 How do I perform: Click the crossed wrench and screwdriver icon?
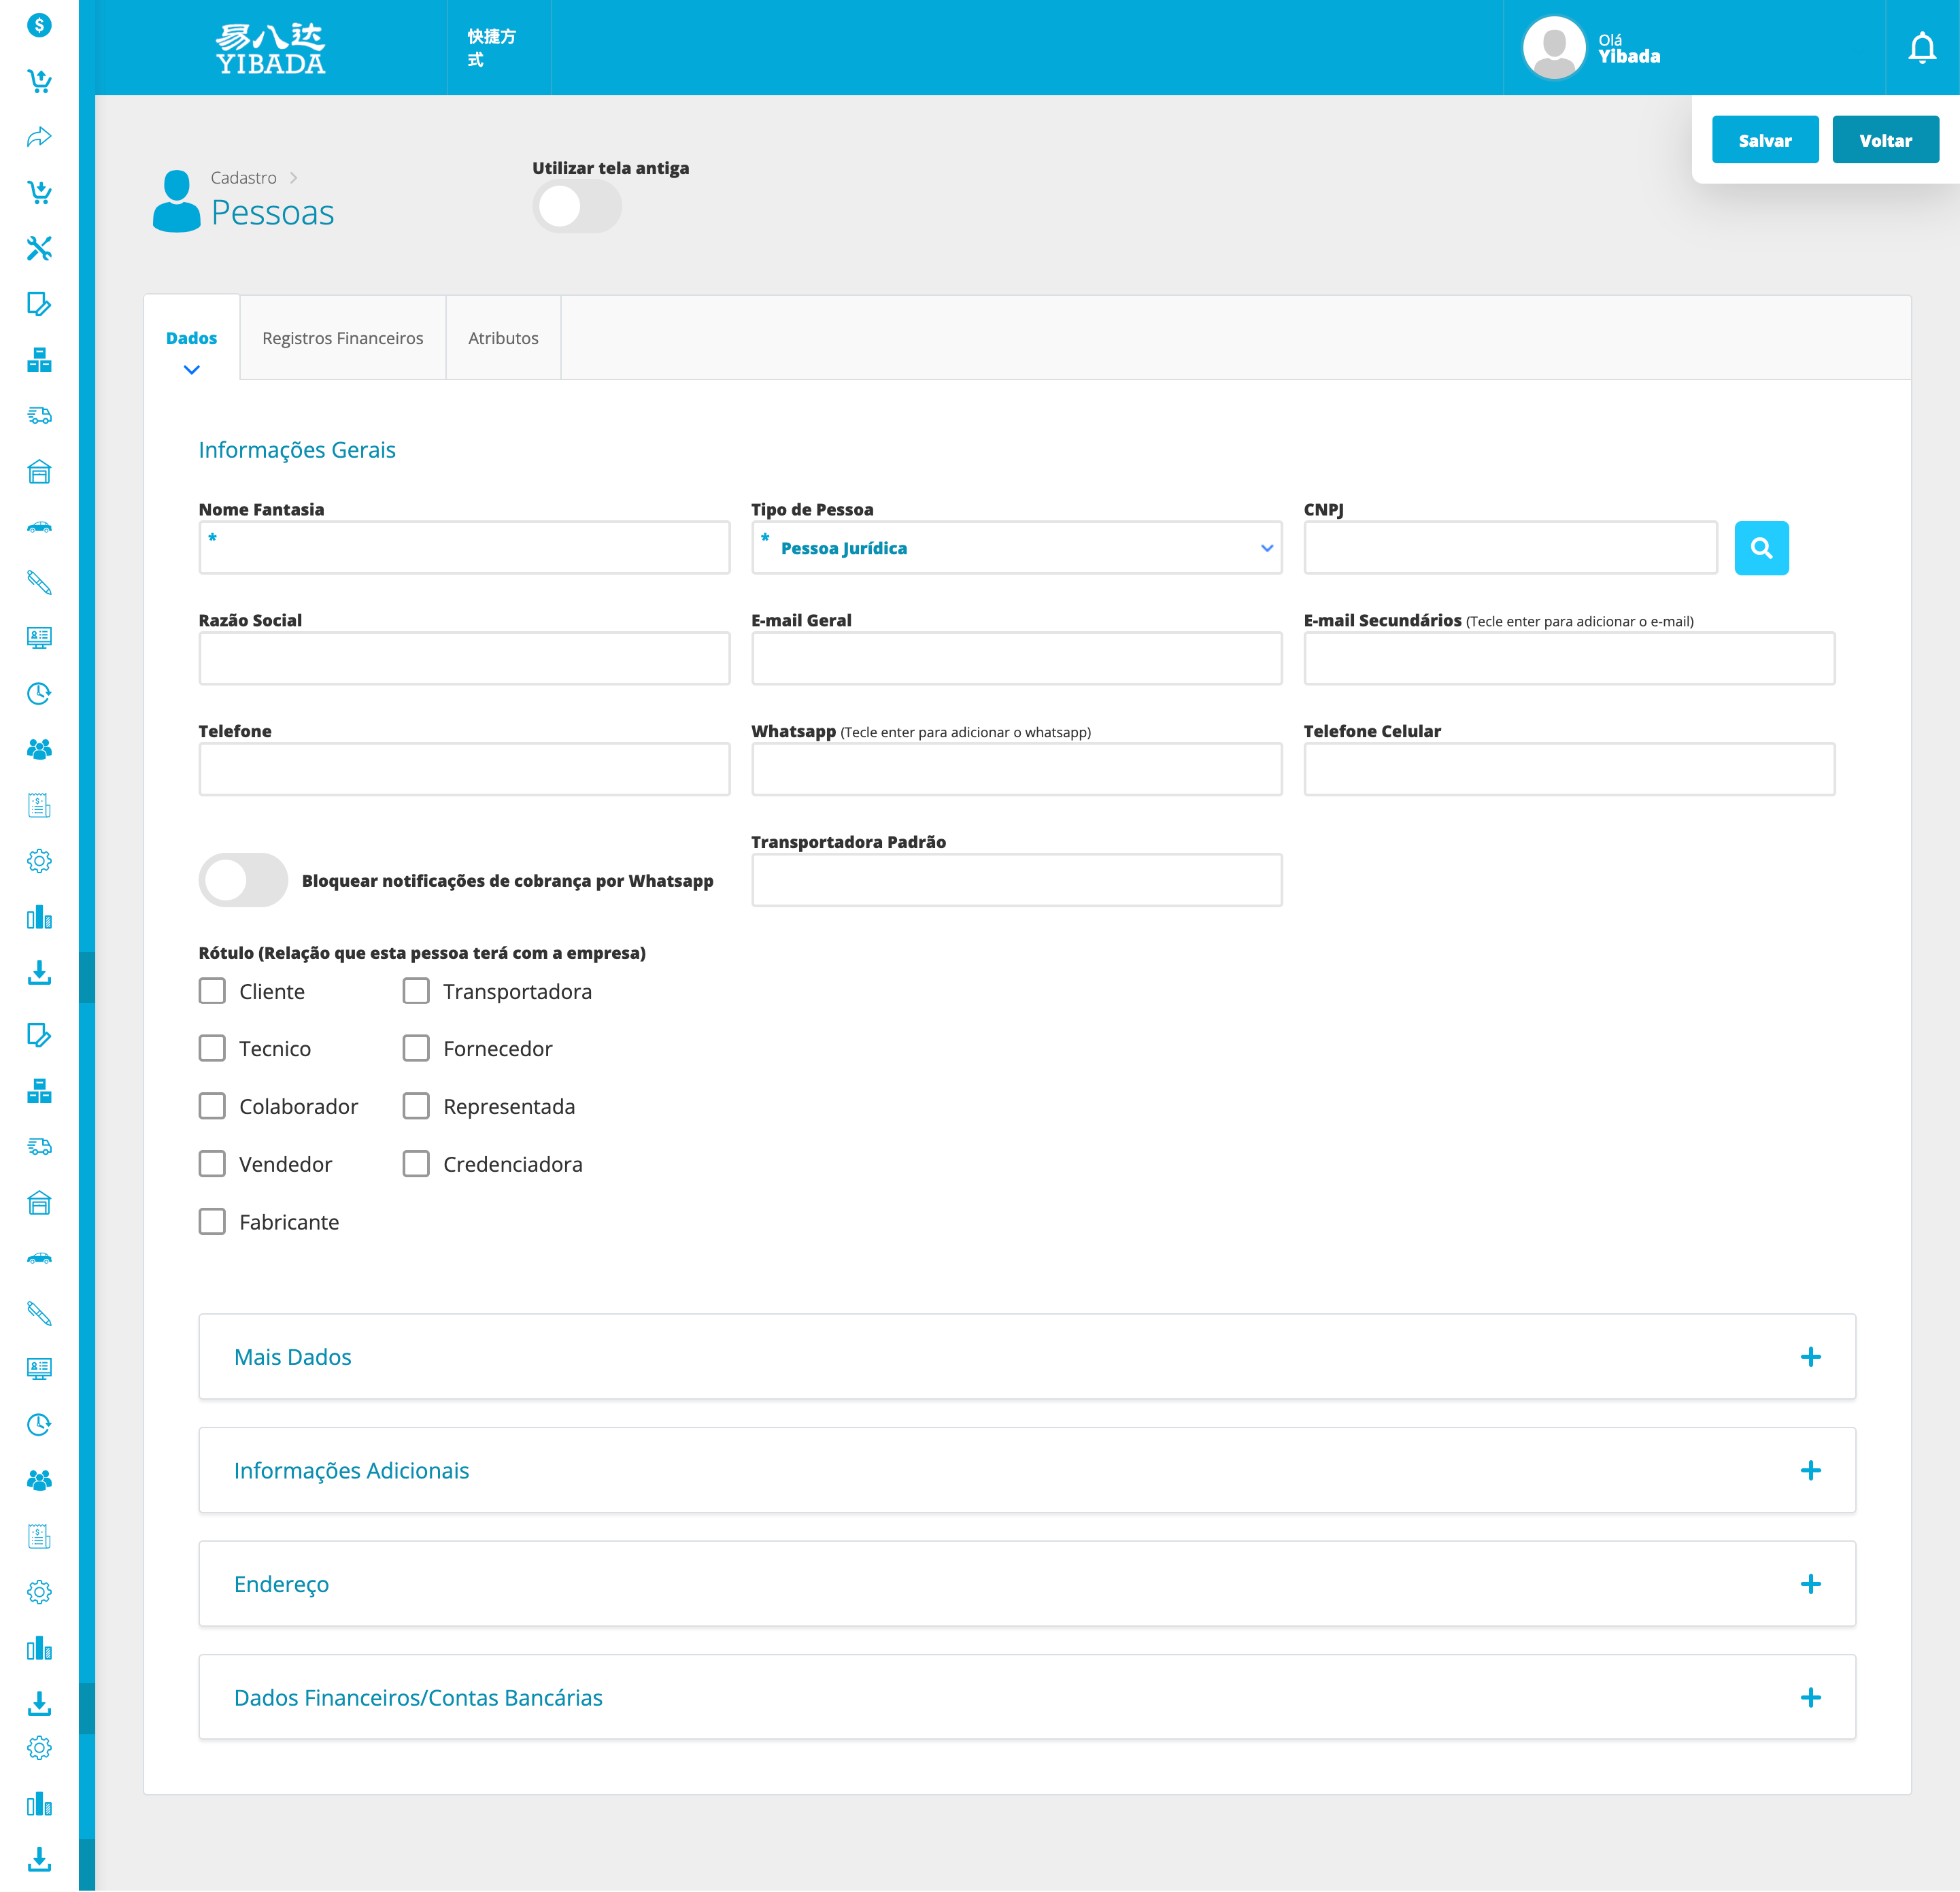[39, 248]
